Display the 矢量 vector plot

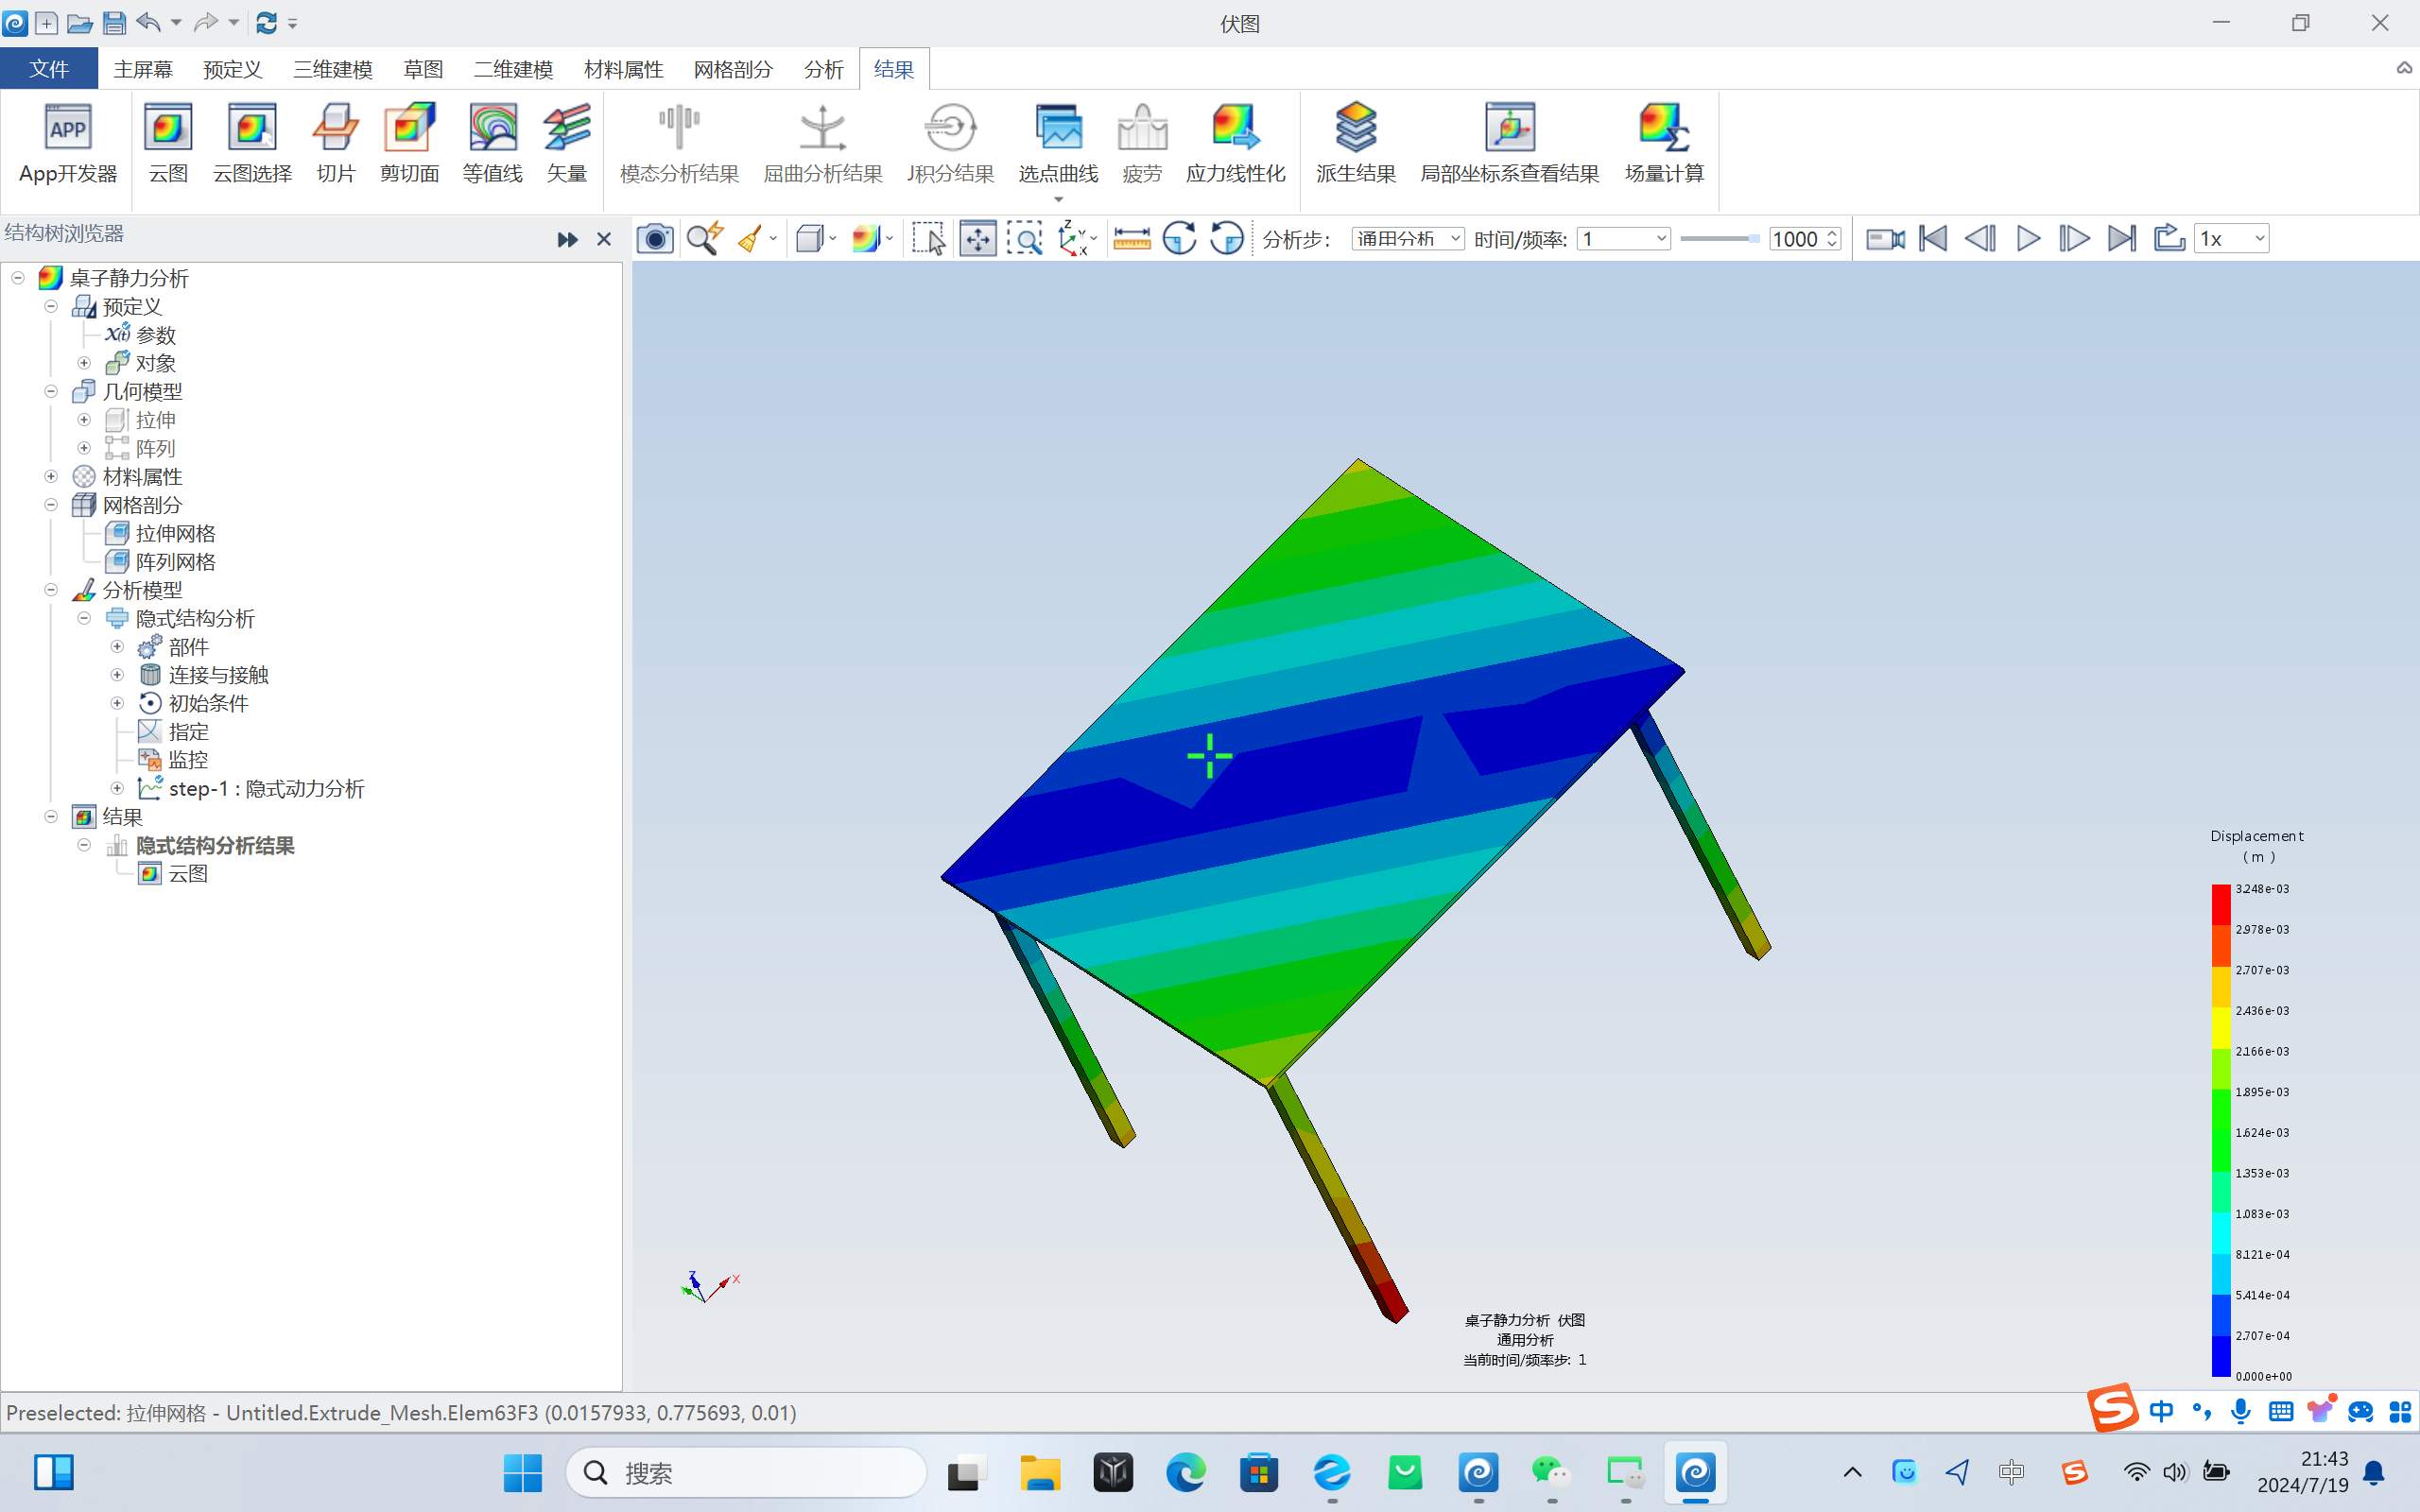point(566,144)
